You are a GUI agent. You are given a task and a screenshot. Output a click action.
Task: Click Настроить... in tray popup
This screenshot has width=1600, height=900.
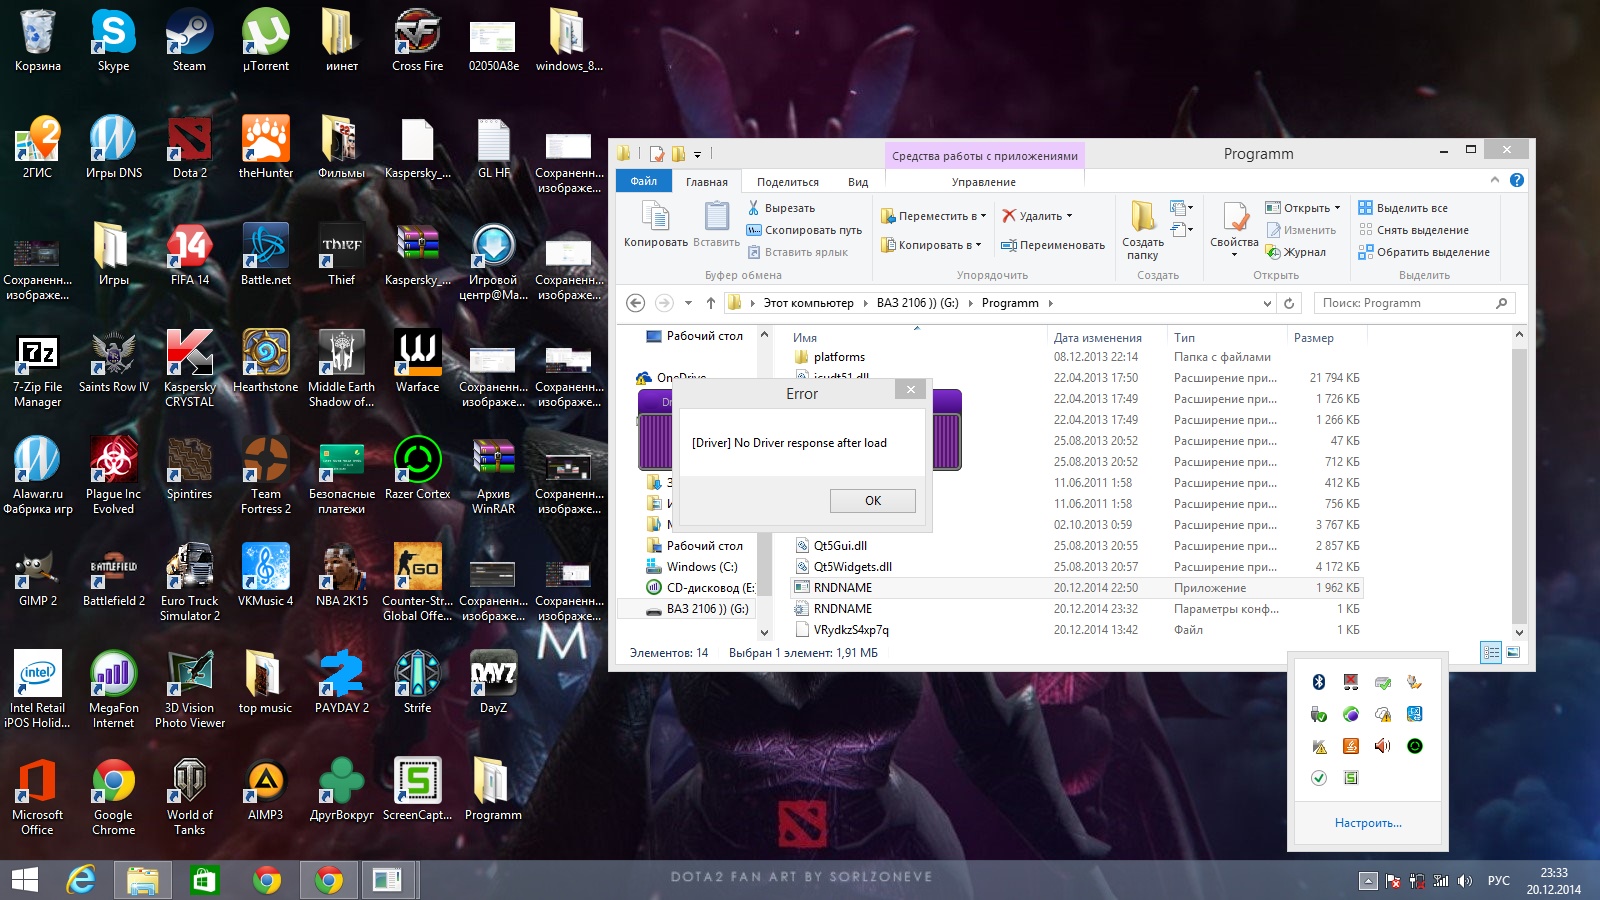point(1368,823)
